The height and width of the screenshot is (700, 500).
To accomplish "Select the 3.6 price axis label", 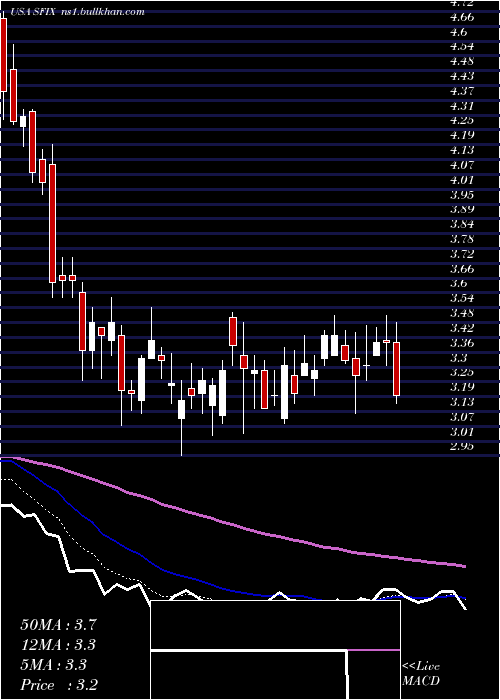I will 458,283.
